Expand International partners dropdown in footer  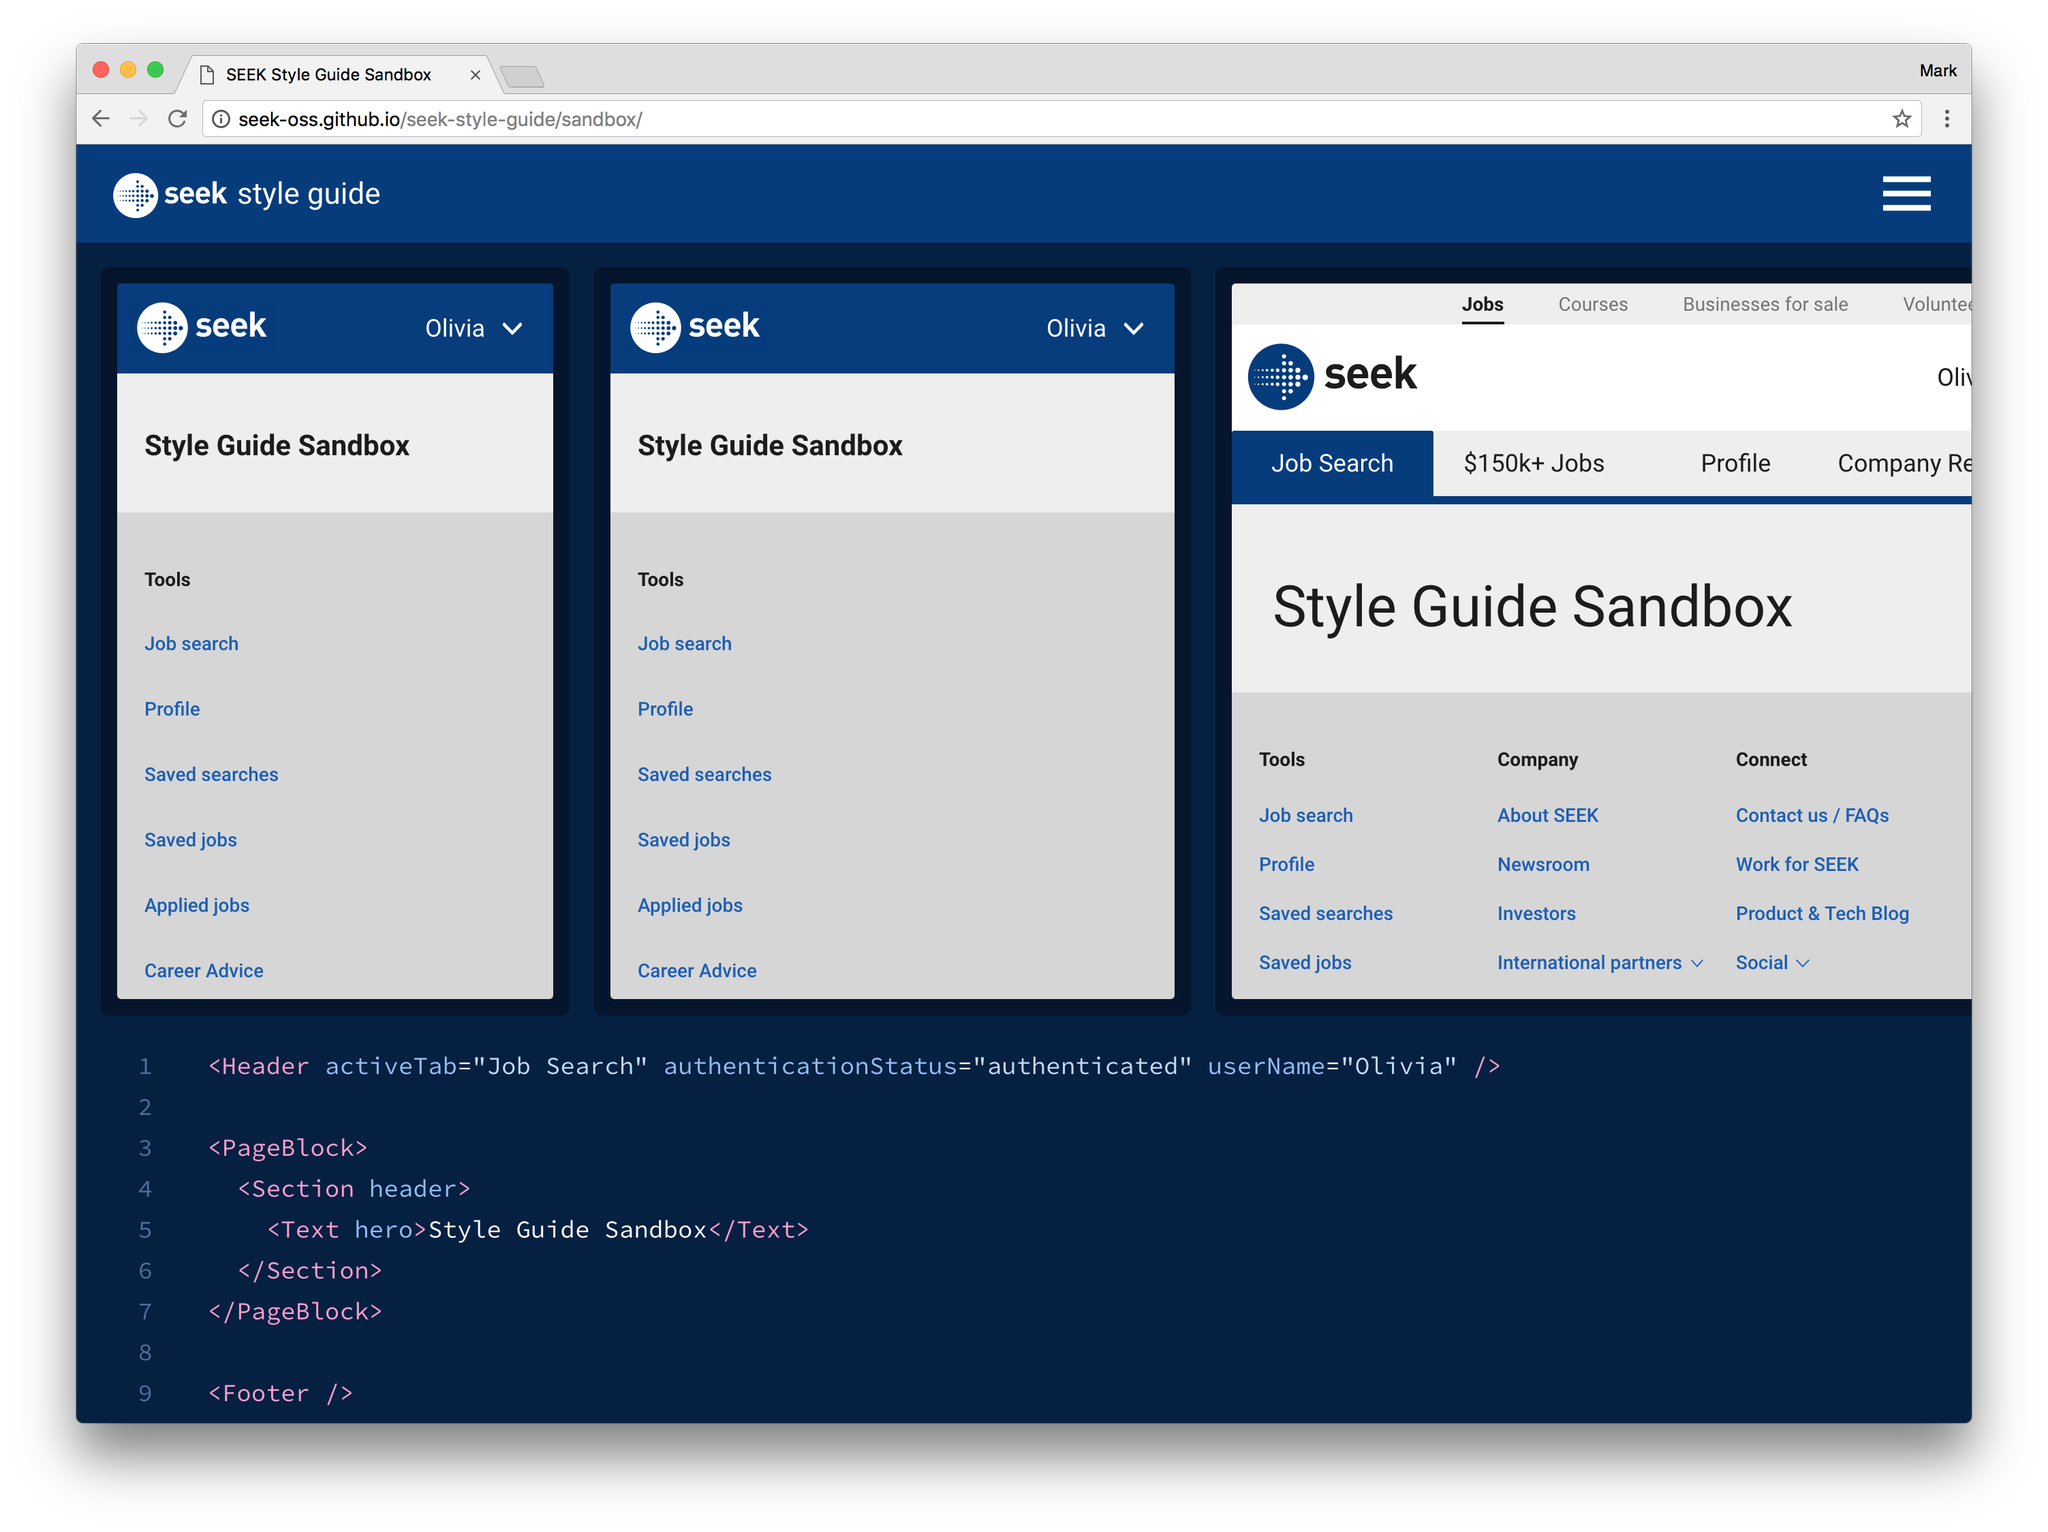(x=1600, y=963)
